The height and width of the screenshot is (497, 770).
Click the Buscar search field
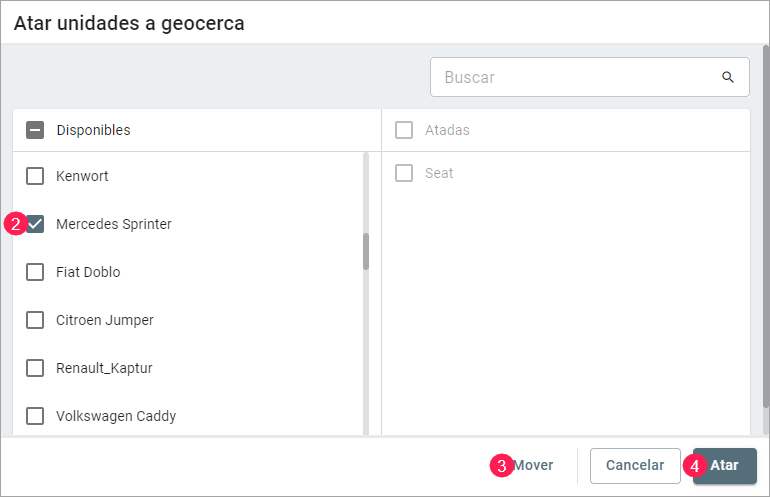tap(575, 77)
